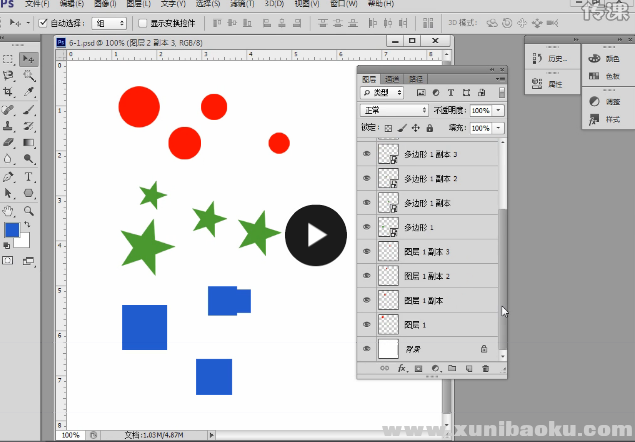
Task: Open the layer style fx menu
Action: (x=401, y=369)
